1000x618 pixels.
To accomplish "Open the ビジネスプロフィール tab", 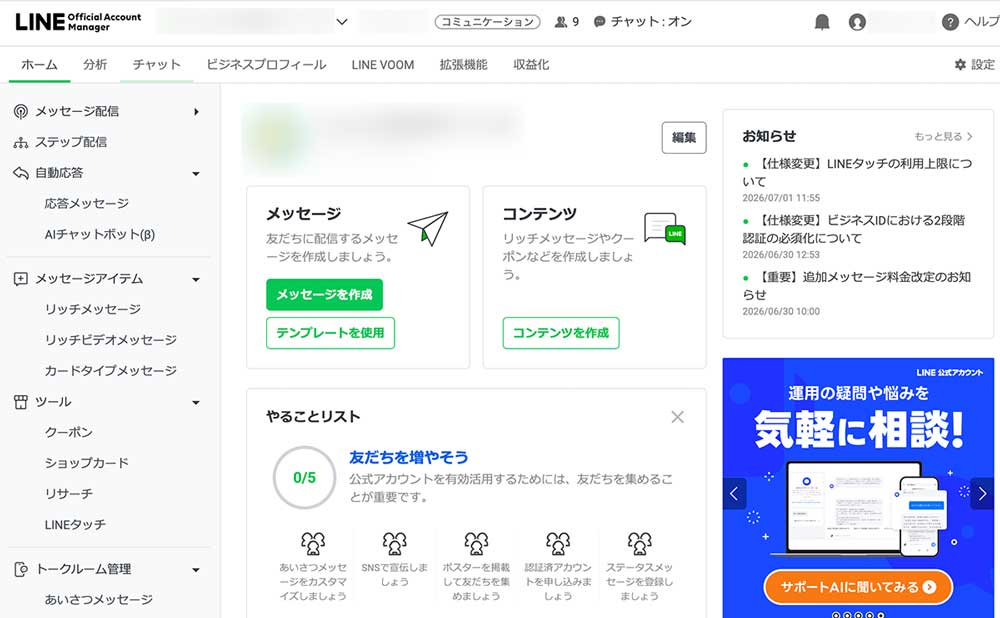I will pyautogui.click(x=266, y=64).
